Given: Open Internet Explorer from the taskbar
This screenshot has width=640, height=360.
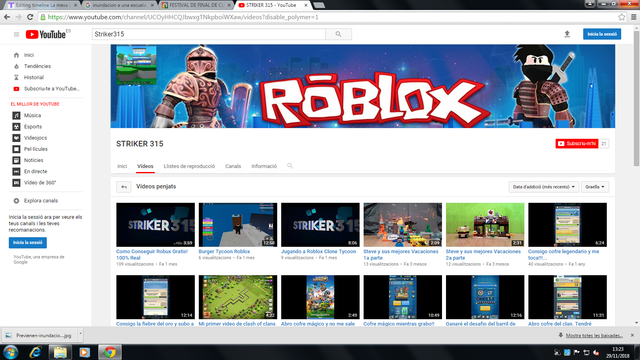Looking at the screenshot, I should 36,352.
